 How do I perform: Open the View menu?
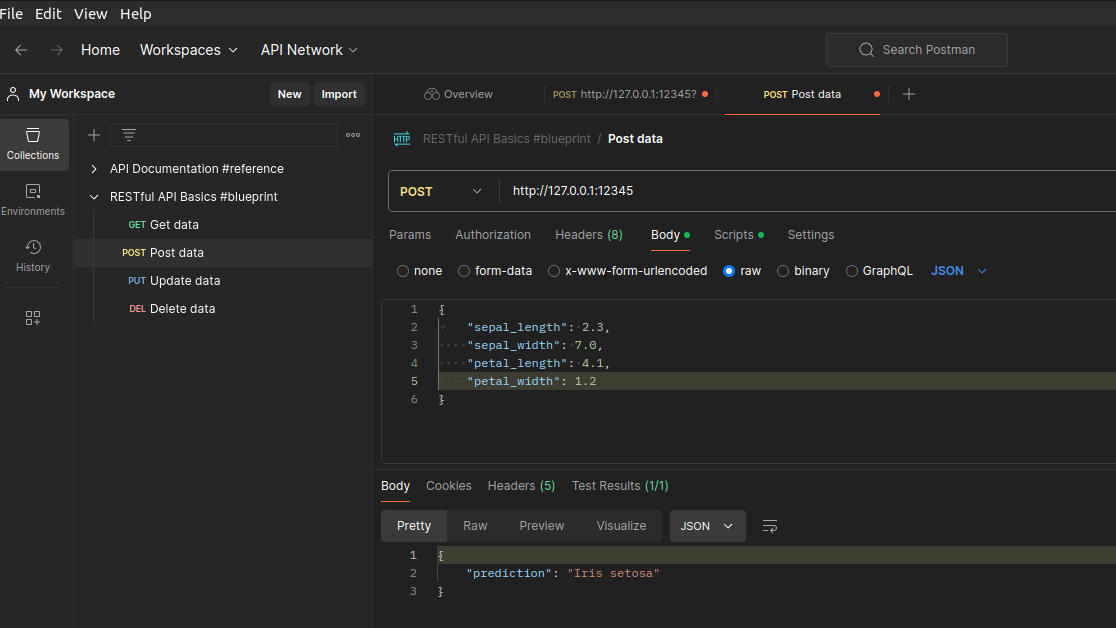point(90,13)
